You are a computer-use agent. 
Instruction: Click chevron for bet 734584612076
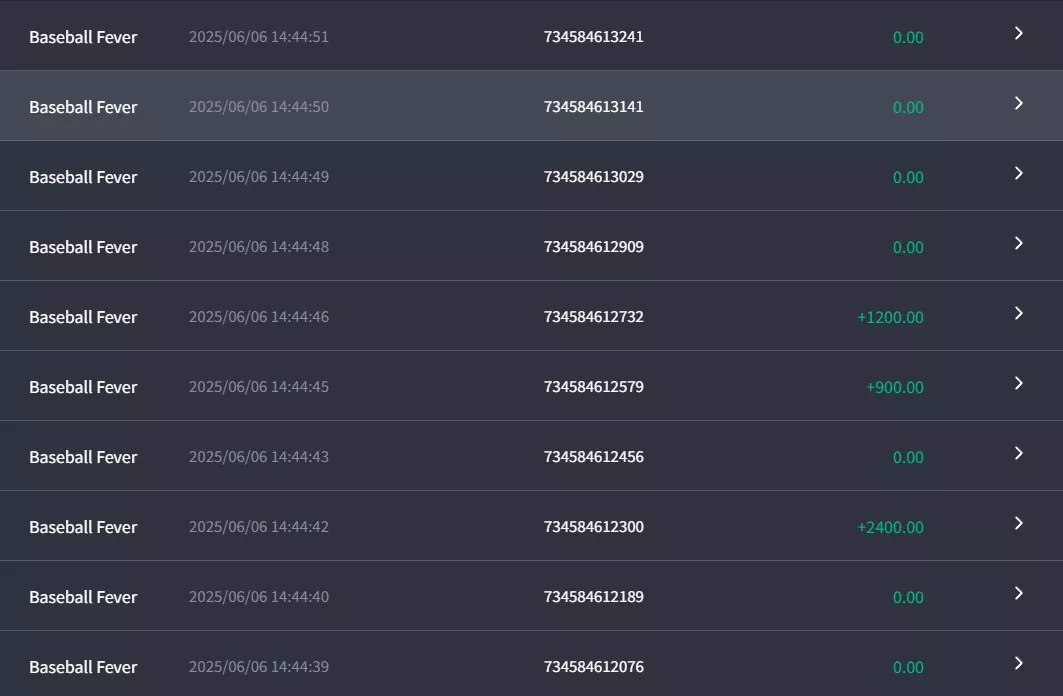[1018, 663]
